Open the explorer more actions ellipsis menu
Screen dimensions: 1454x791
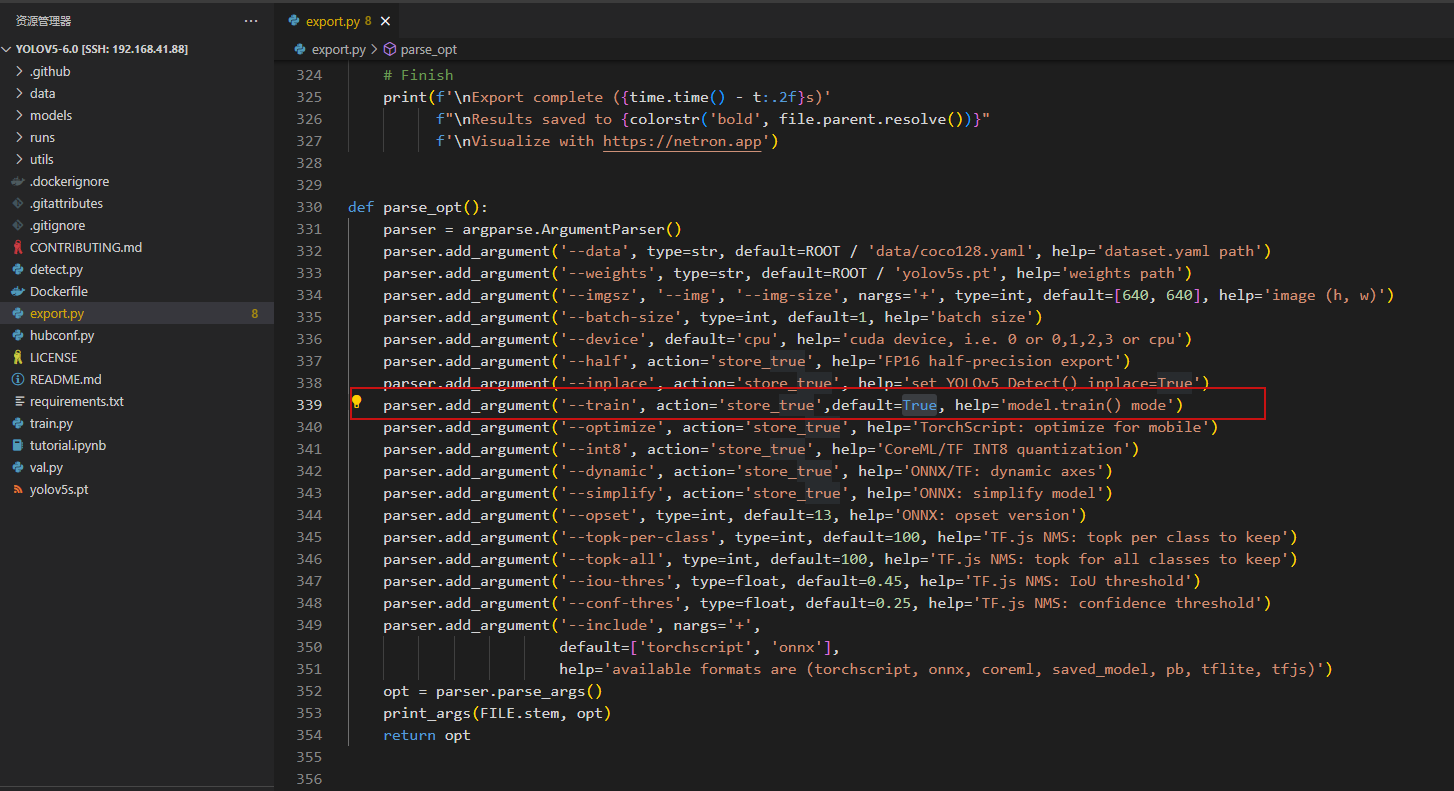tap(250, 20)
